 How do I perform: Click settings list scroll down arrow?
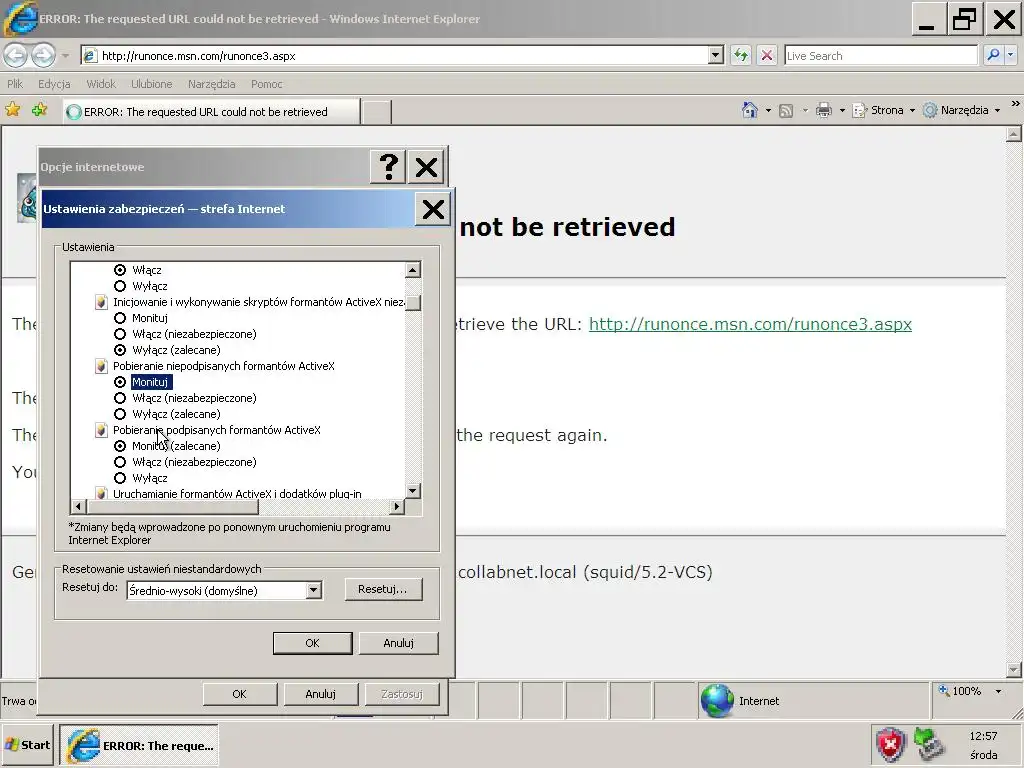(413, 490)
